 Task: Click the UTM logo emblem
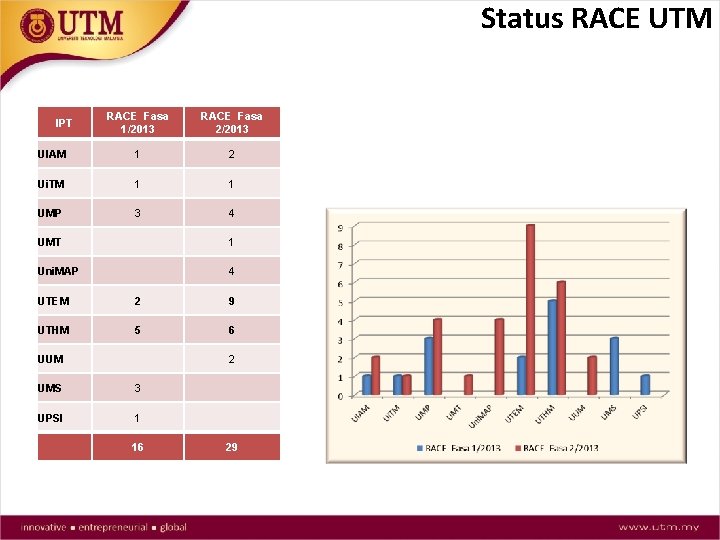(37, 26)
